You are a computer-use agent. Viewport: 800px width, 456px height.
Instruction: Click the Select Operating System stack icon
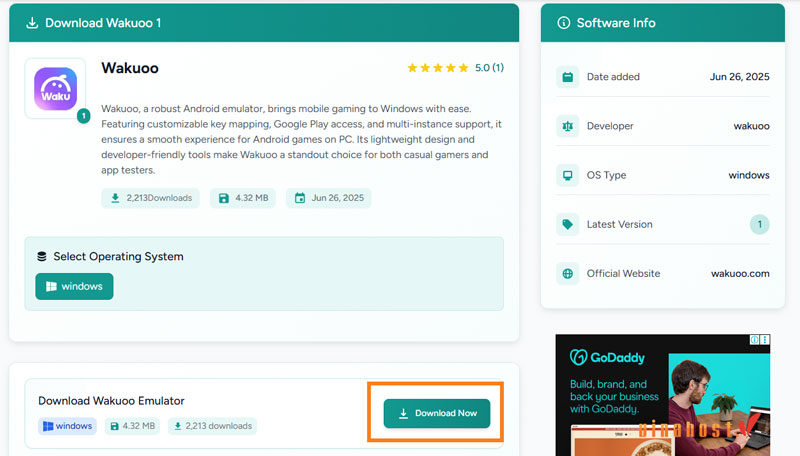(x=42, y=257)
